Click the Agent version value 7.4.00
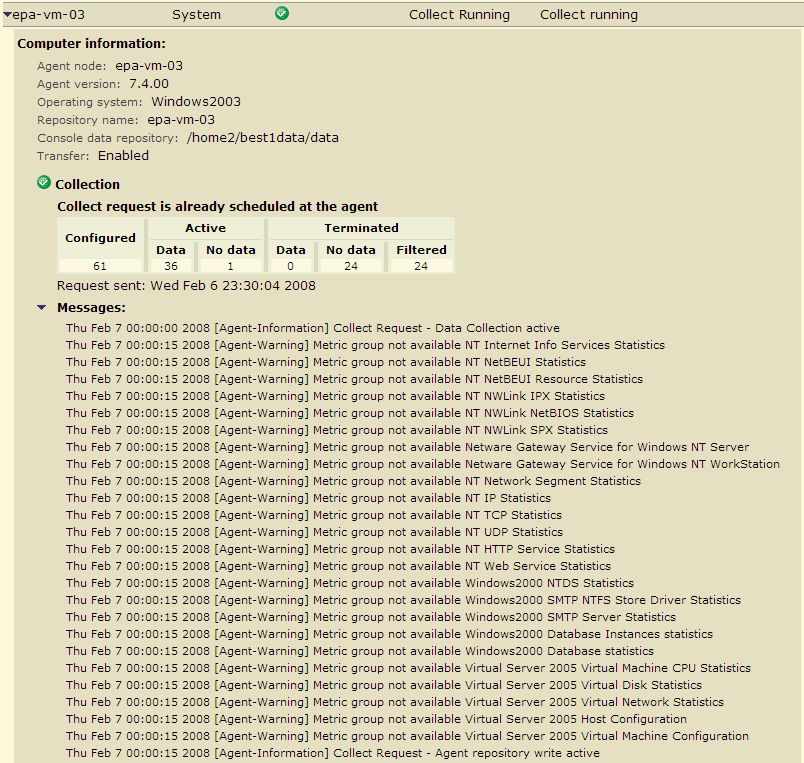This screenshot has width=804, height=763. (x=149, y=84)
